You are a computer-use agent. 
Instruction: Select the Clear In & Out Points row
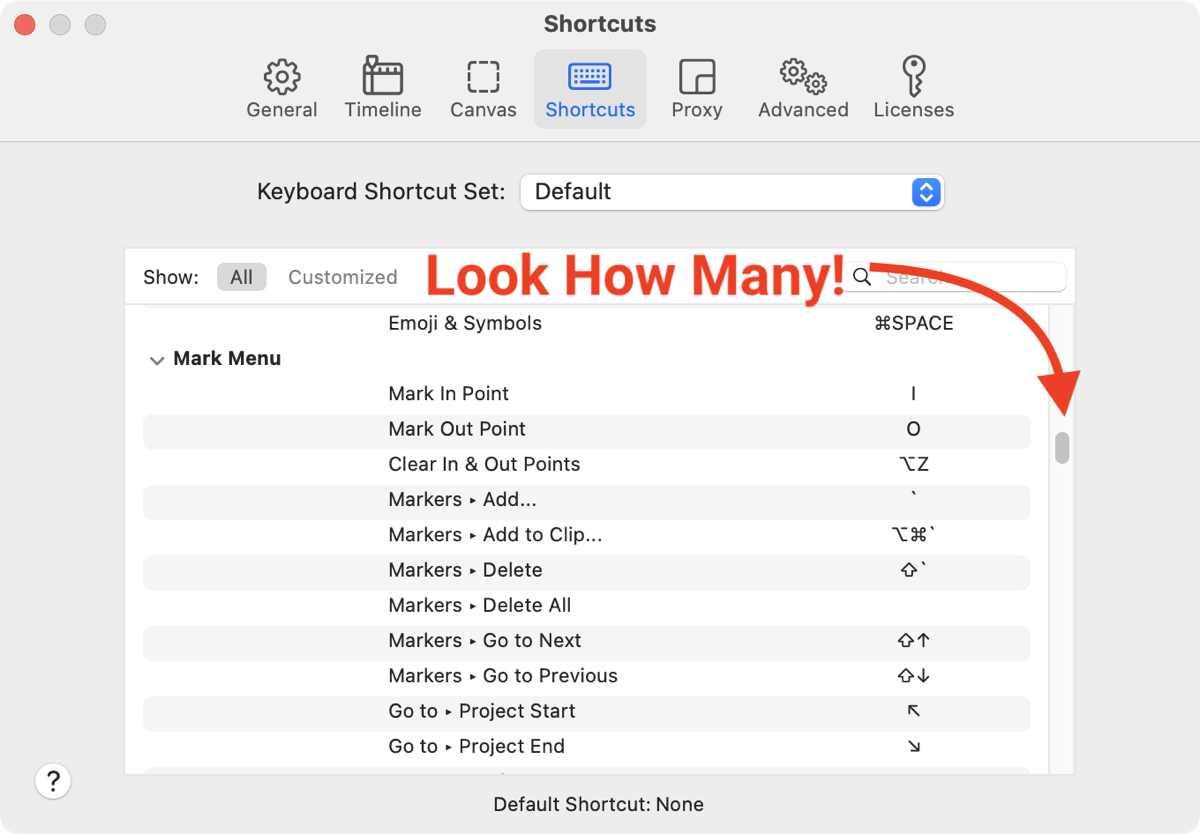(586, 464)
